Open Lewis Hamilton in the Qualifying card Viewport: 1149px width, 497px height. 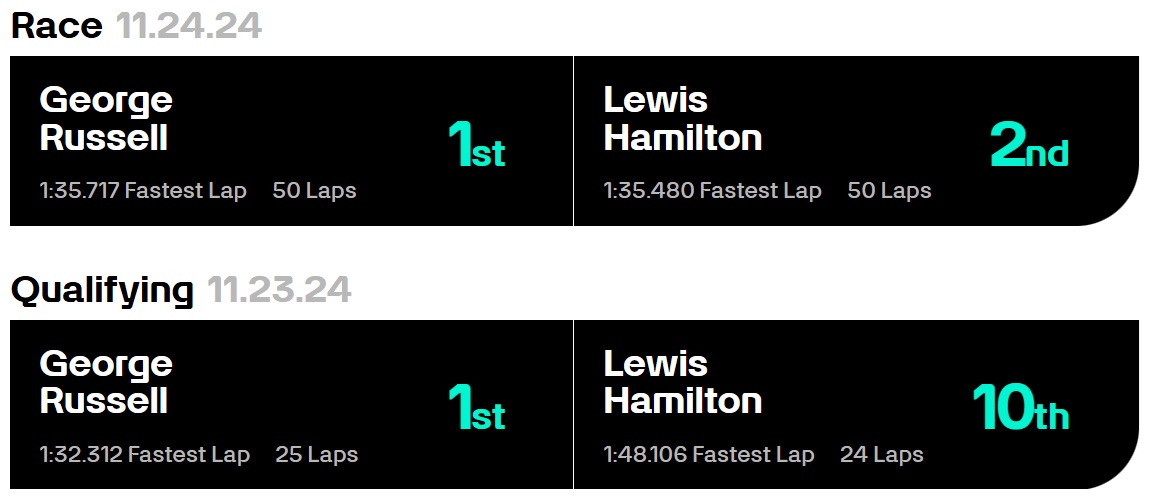click(x=683, y=383)
